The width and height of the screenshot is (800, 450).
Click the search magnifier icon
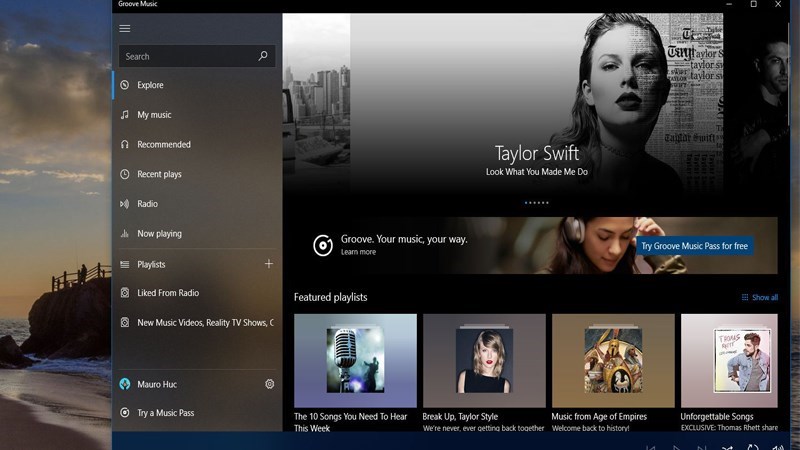263,56
